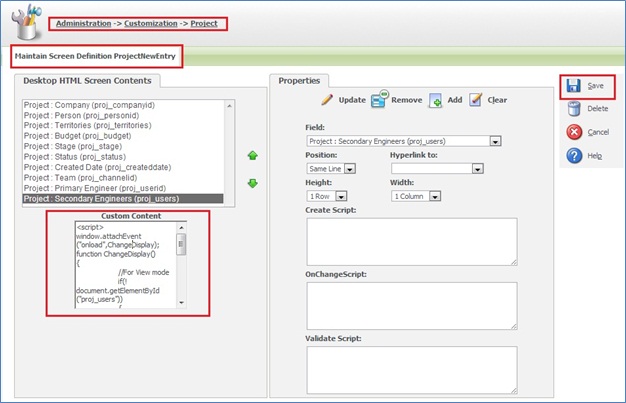This screenshot has width=626, height=403.
Task: Click the Cancel text button
Action: 598,132
